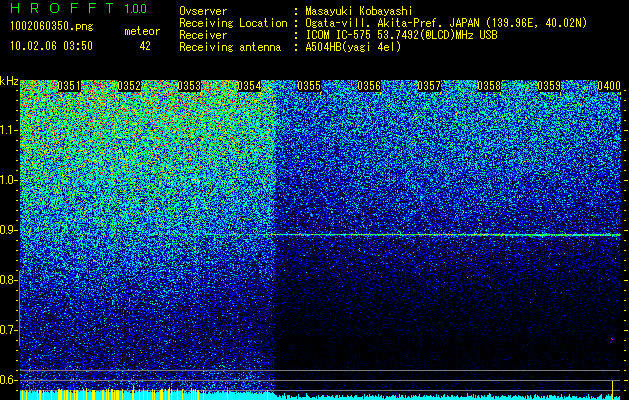Image resolution: width=629 pixels, height=400 pixels.
Task: Click the 1.1 kHz frequency axis label
Action: tap(9, 130)
